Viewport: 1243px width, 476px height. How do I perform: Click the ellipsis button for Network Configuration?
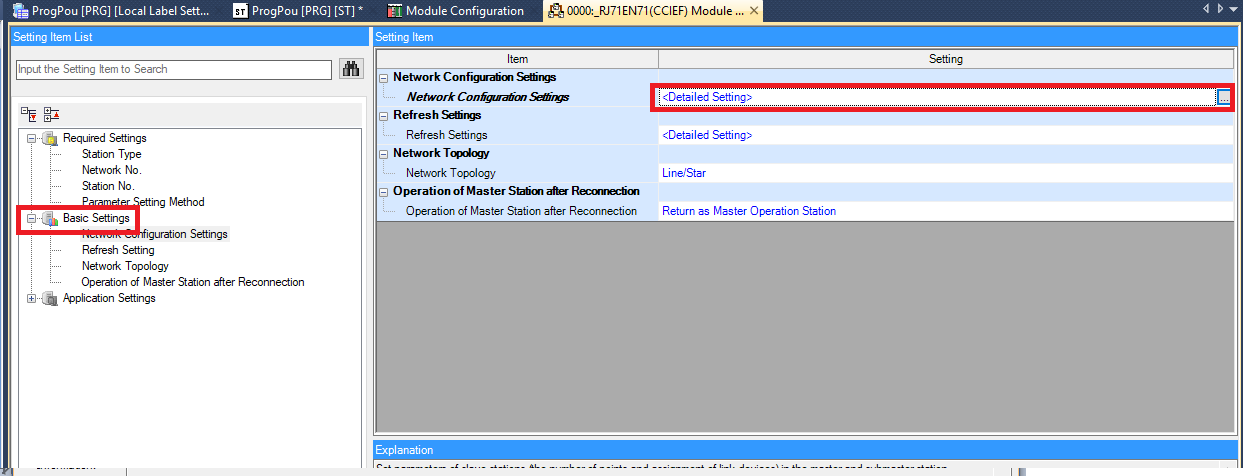point(1223,97)
